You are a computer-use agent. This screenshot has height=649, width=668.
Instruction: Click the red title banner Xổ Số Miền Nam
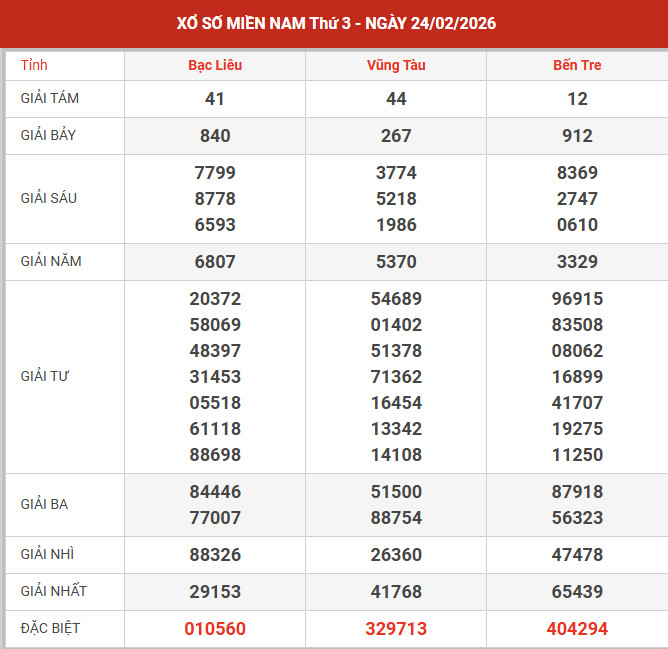pyautogui.click(x=334, y=23)
